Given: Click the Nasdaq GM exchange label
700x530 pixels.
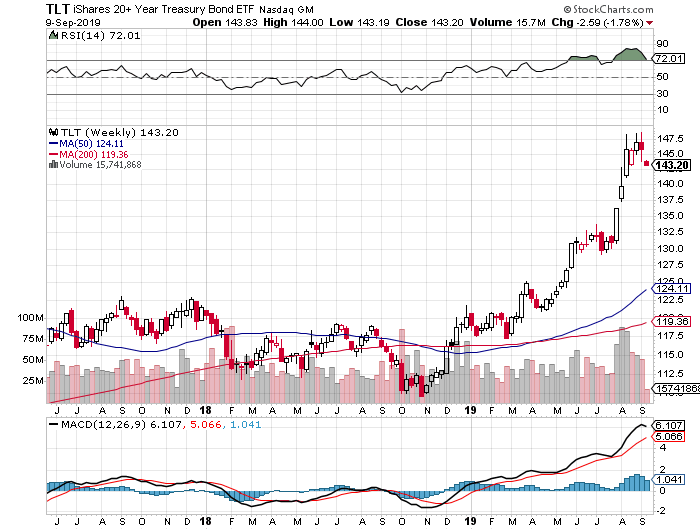Looking at the screenshot, I should [x=287, y=9].
